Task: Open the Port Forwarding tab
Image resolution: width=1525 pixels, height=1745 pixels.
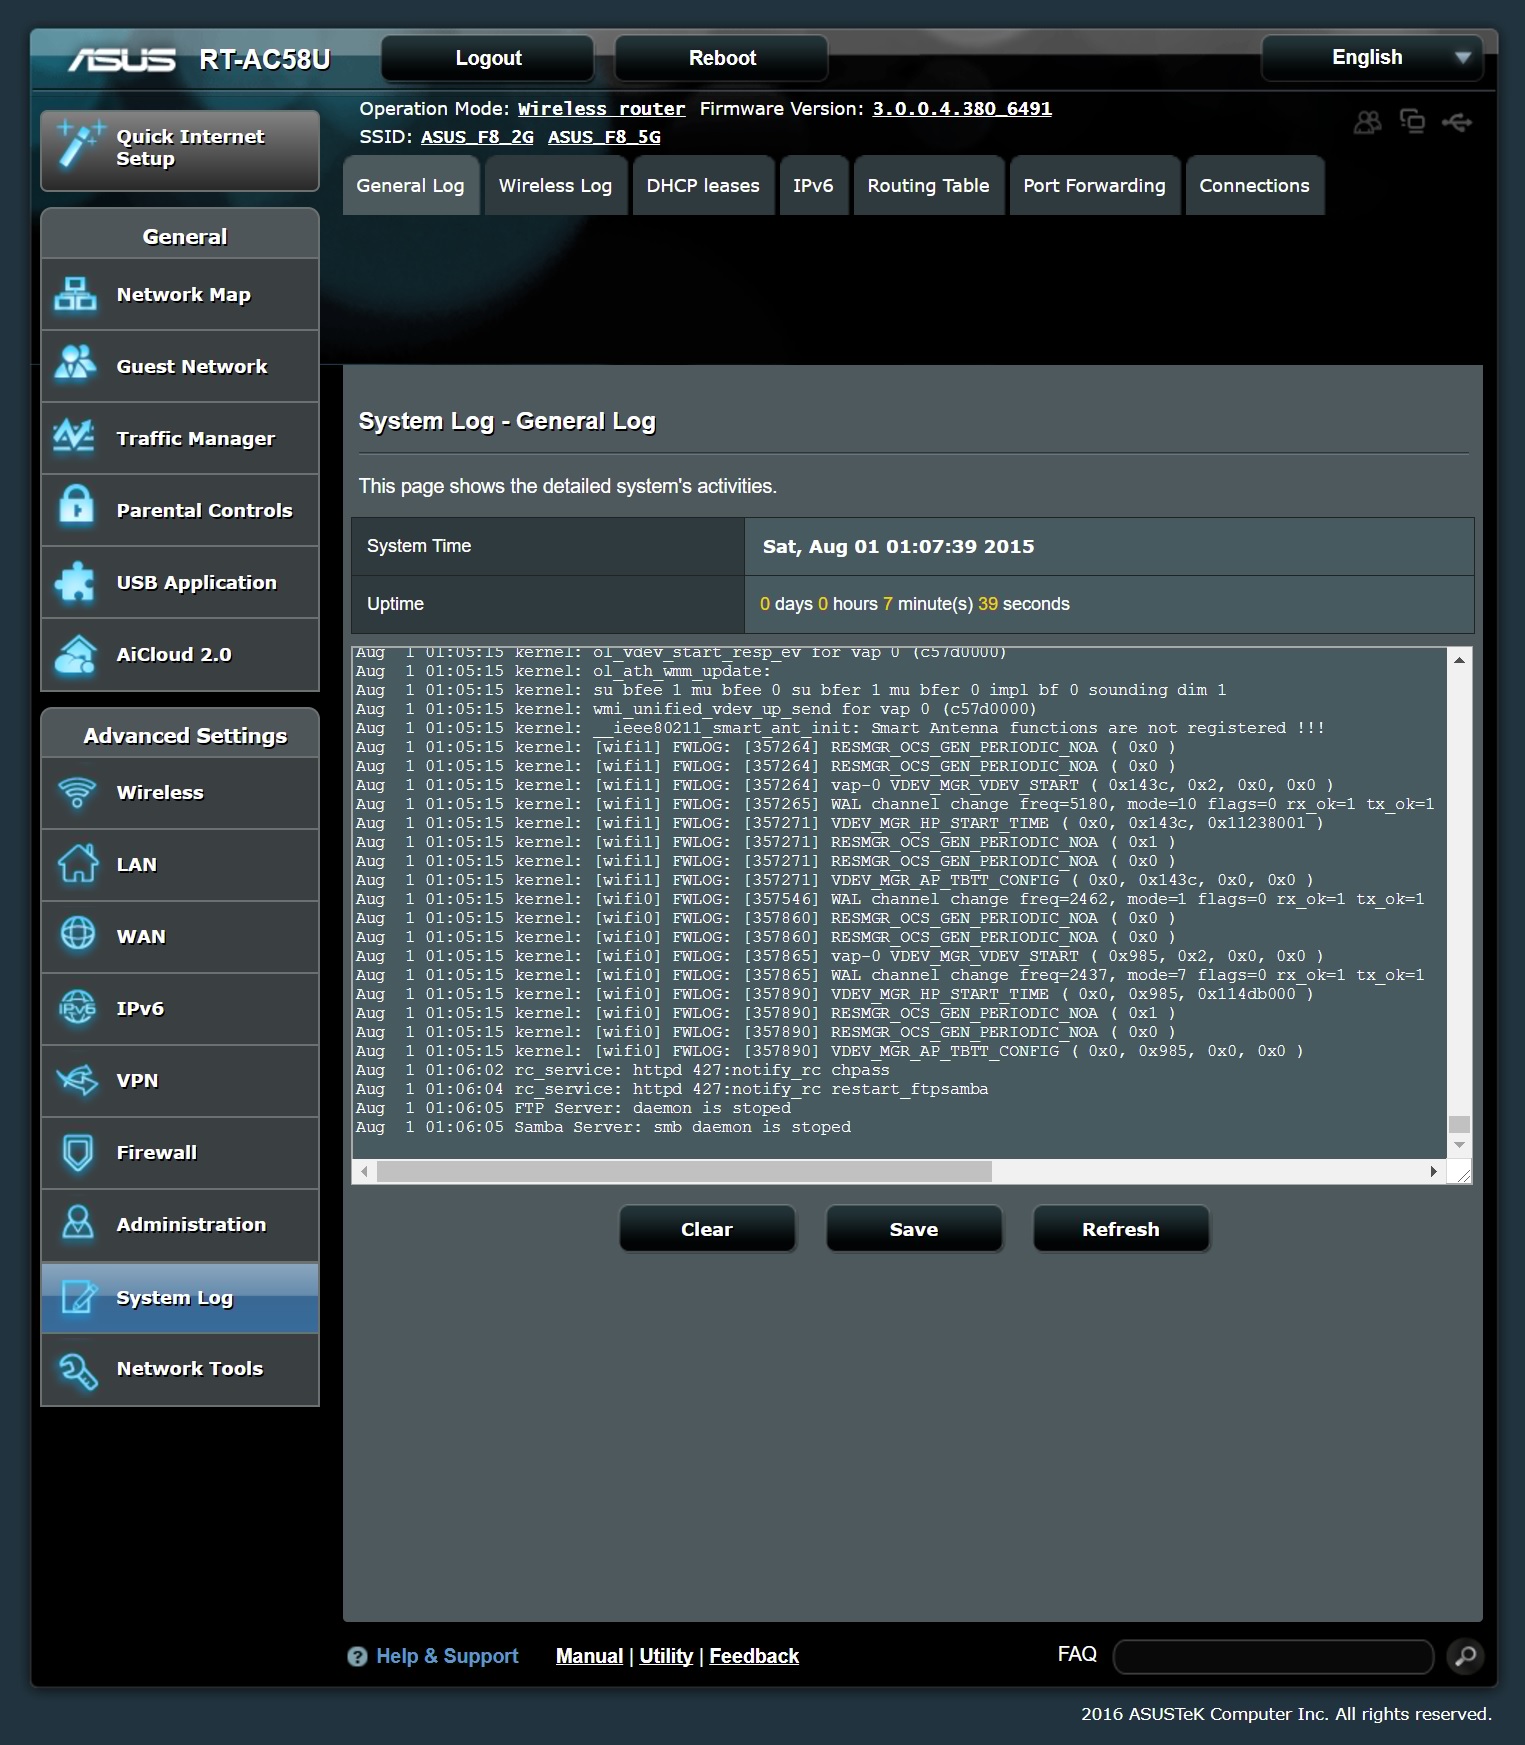Action: coord(1094,186)
